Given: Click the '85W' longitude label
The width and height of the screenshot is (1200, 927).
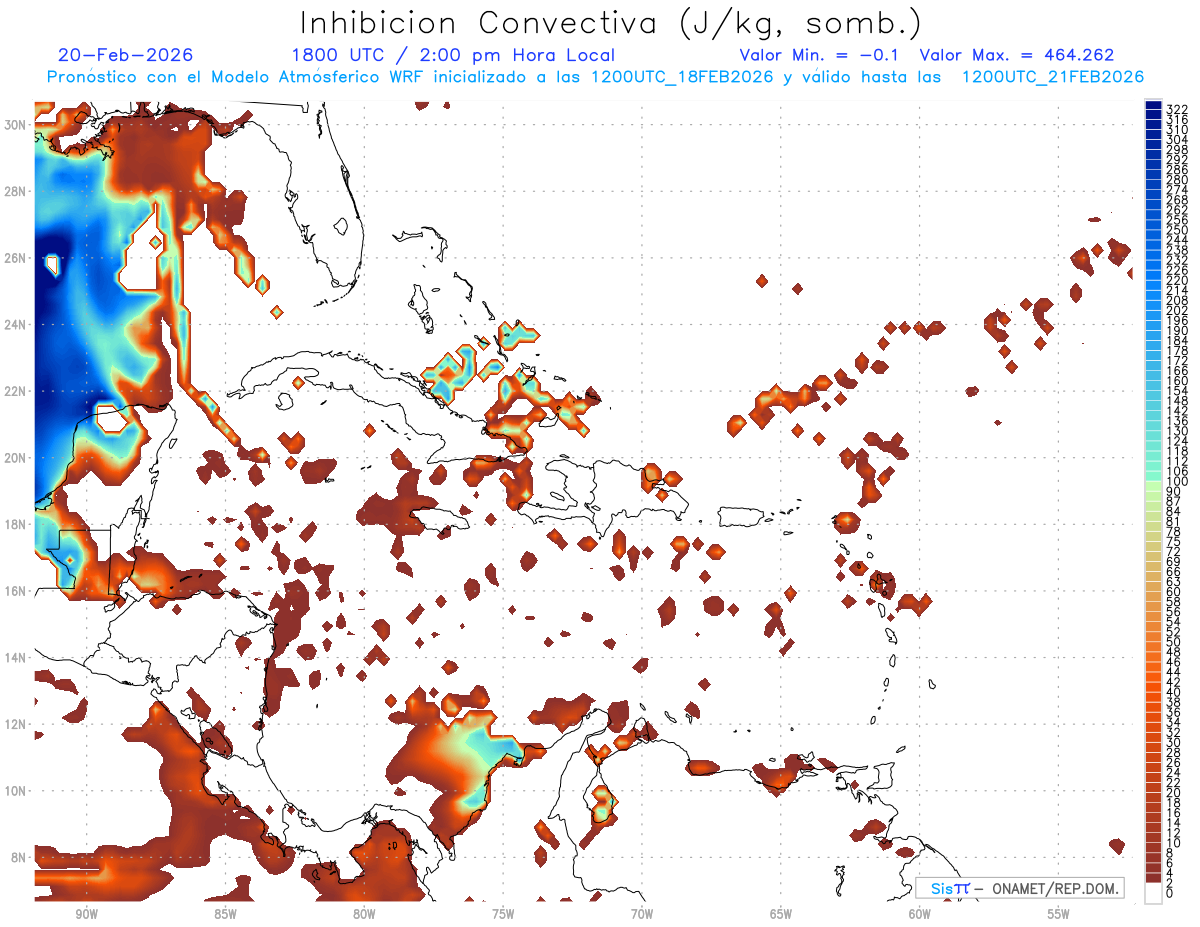Looking at the screenshot, I should 225,915.
